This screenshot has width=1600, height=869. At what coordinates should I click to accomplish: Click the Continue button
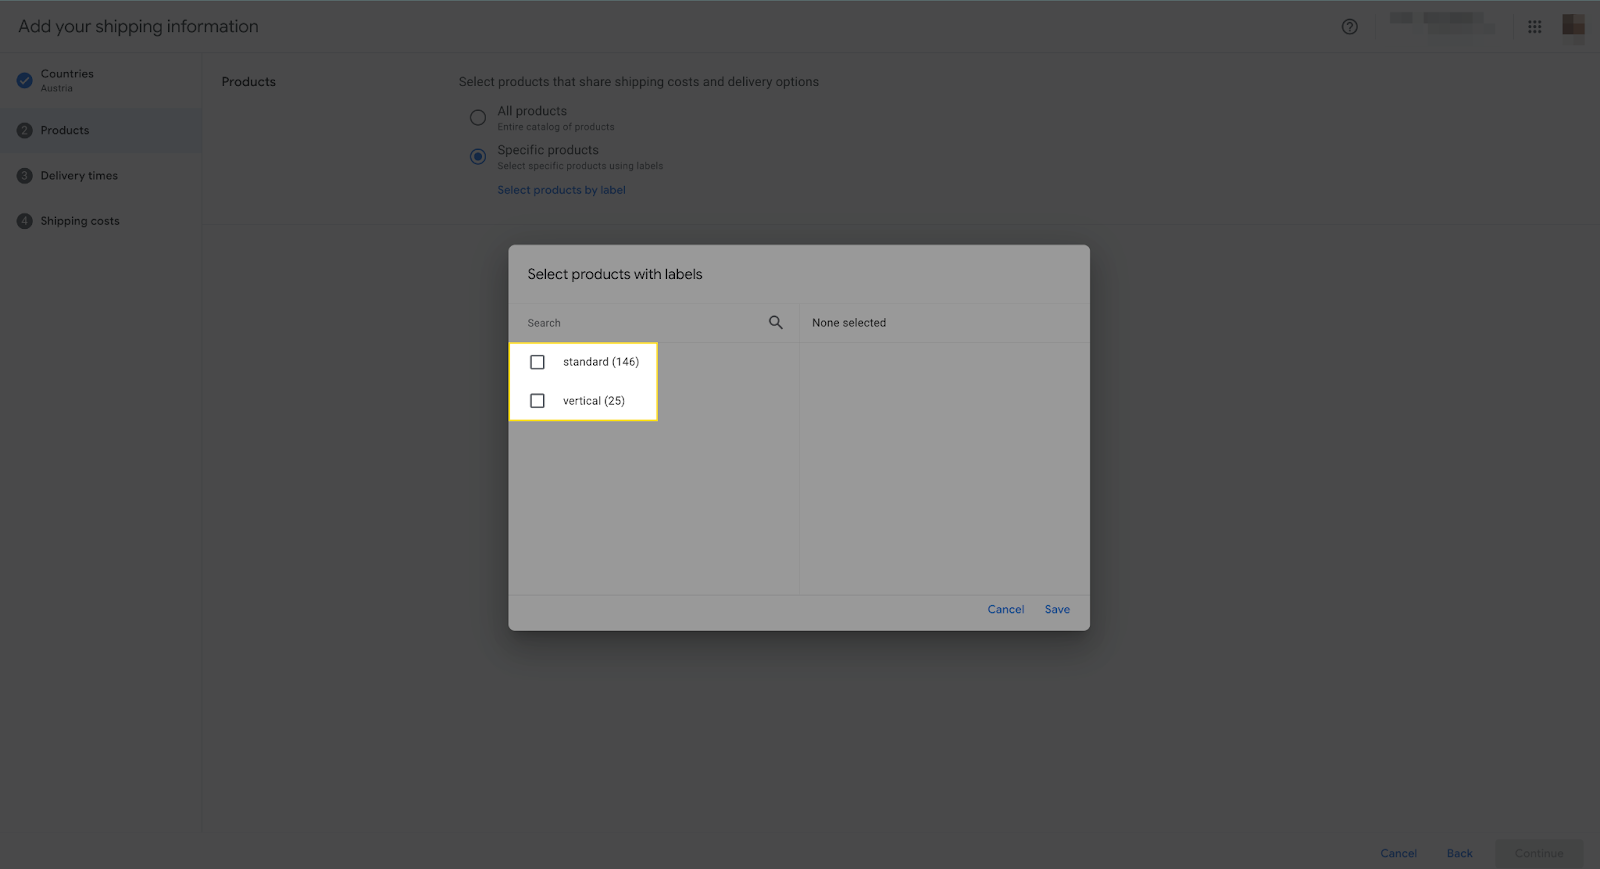tap(1539, 853)
